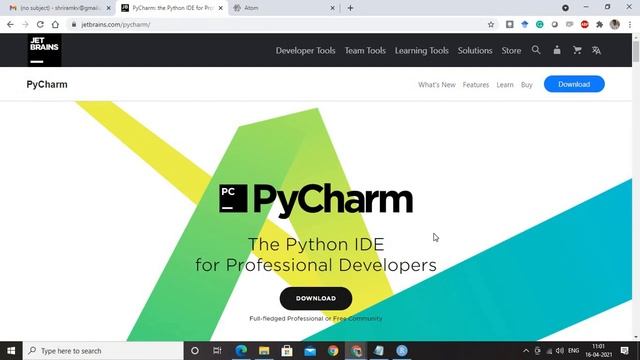Click the browser home icon
The image size is (640, 360).
[55, 24]
